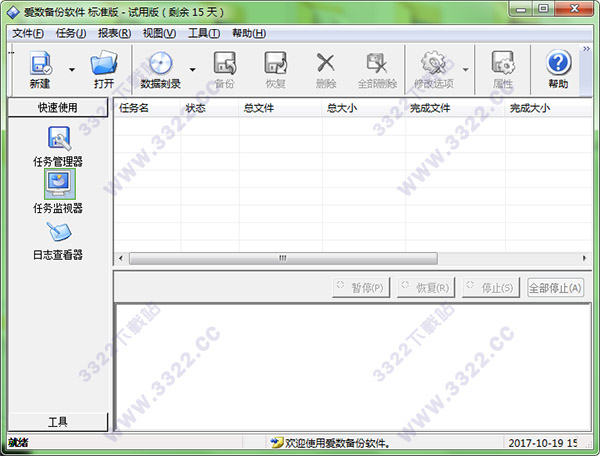Click the 备份 (Backup) toolbar icon
Image resolution: width=600 pixels, height=456 pixels.
tap(225, 63)
